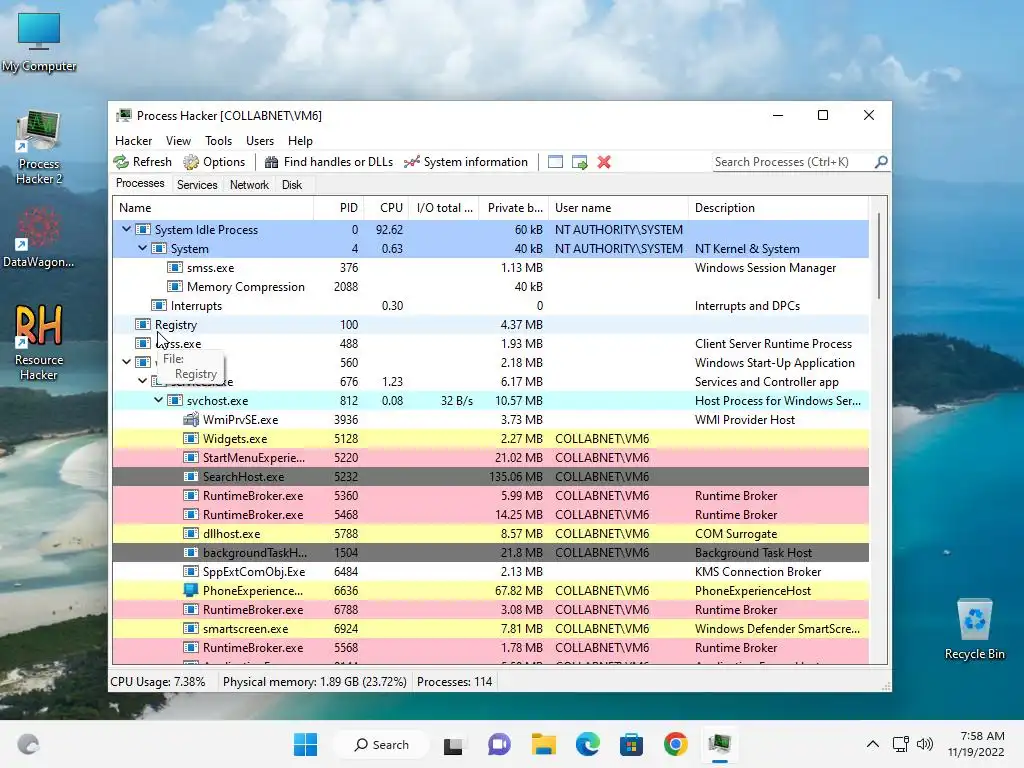
Task: Click the Refresh toolbar button
Action: click(x=142, y=162)
